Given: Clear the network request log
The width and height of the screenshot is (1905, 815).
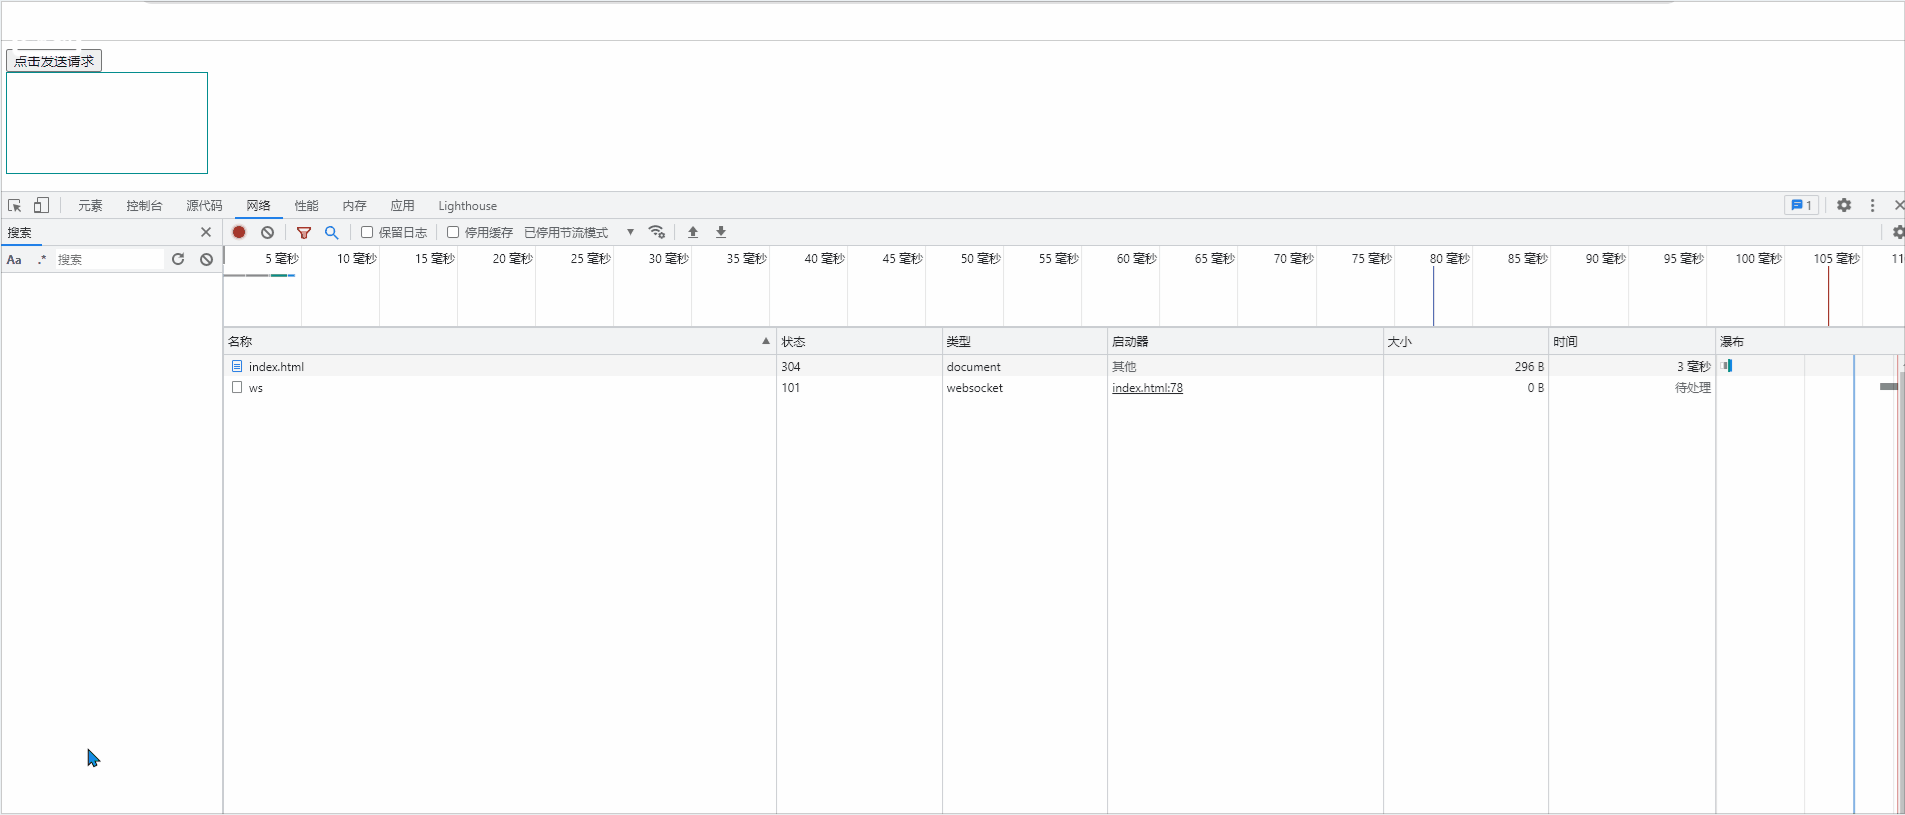Looking at the screenshot, I should click(x=267, y=232).
